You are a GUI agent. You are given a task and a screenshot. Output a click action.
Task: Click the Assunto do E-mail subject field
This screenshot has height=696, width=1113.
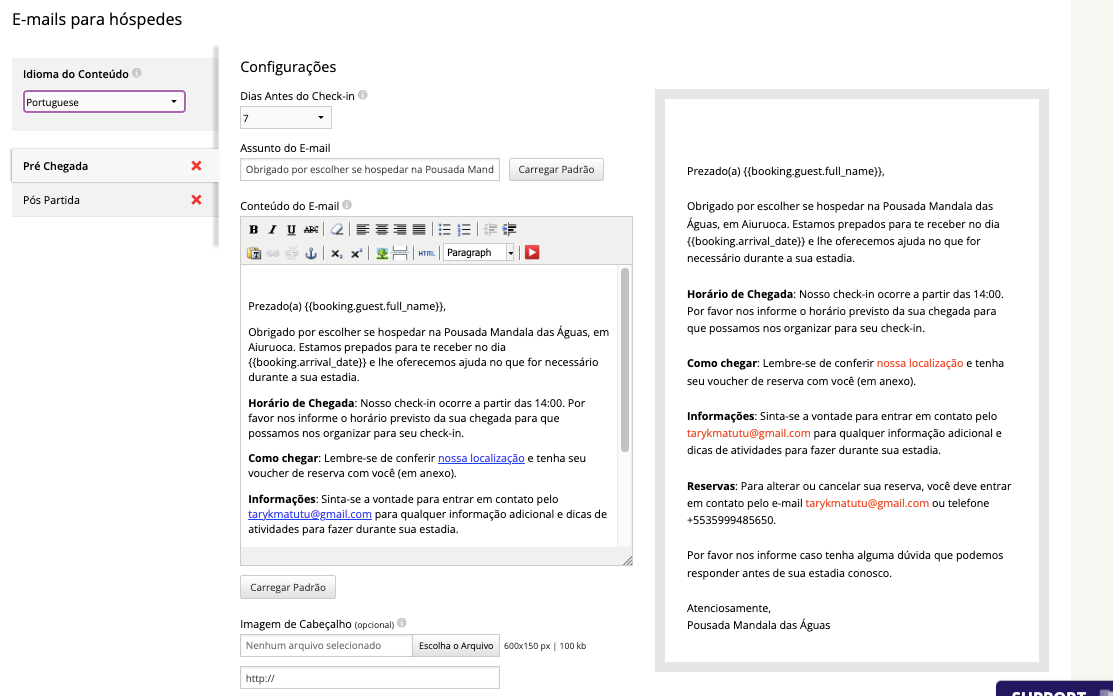coord(370,170)
